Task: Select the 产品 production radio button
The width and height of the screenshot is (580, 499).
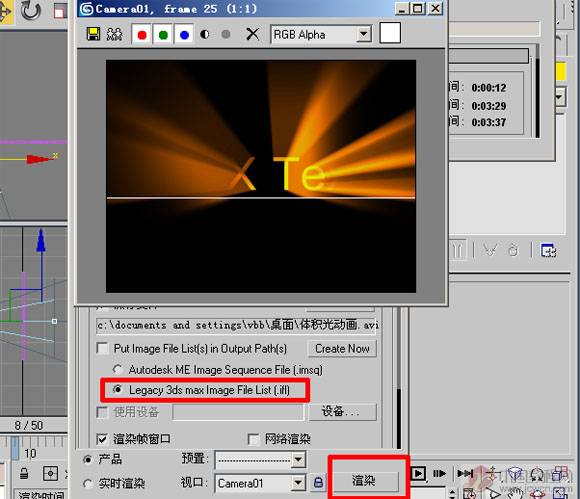Action: (88, 459)
